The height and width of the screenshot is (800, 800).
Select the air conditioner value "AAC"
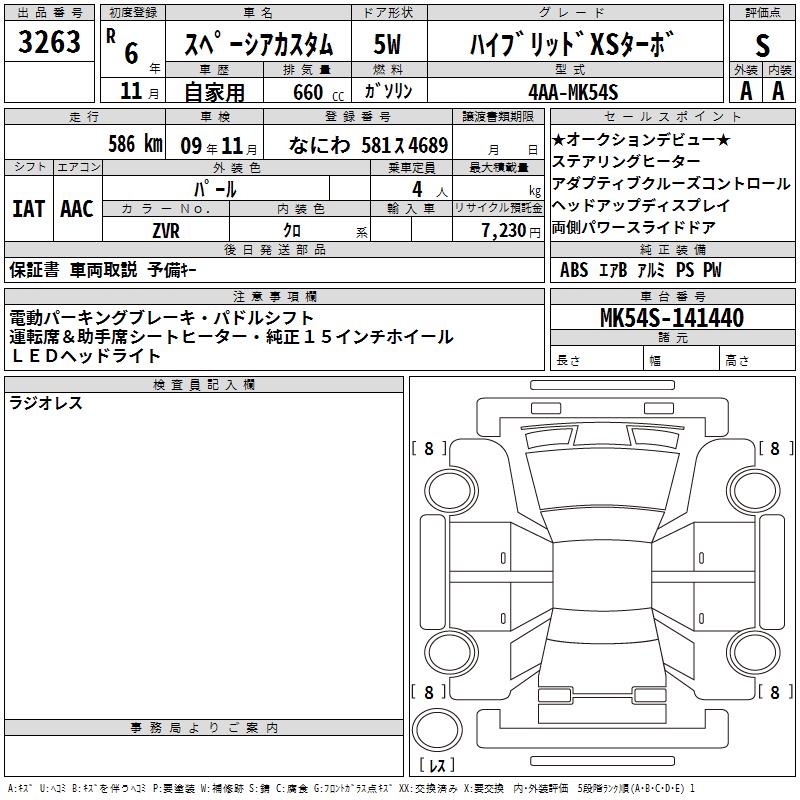[77, 209]
